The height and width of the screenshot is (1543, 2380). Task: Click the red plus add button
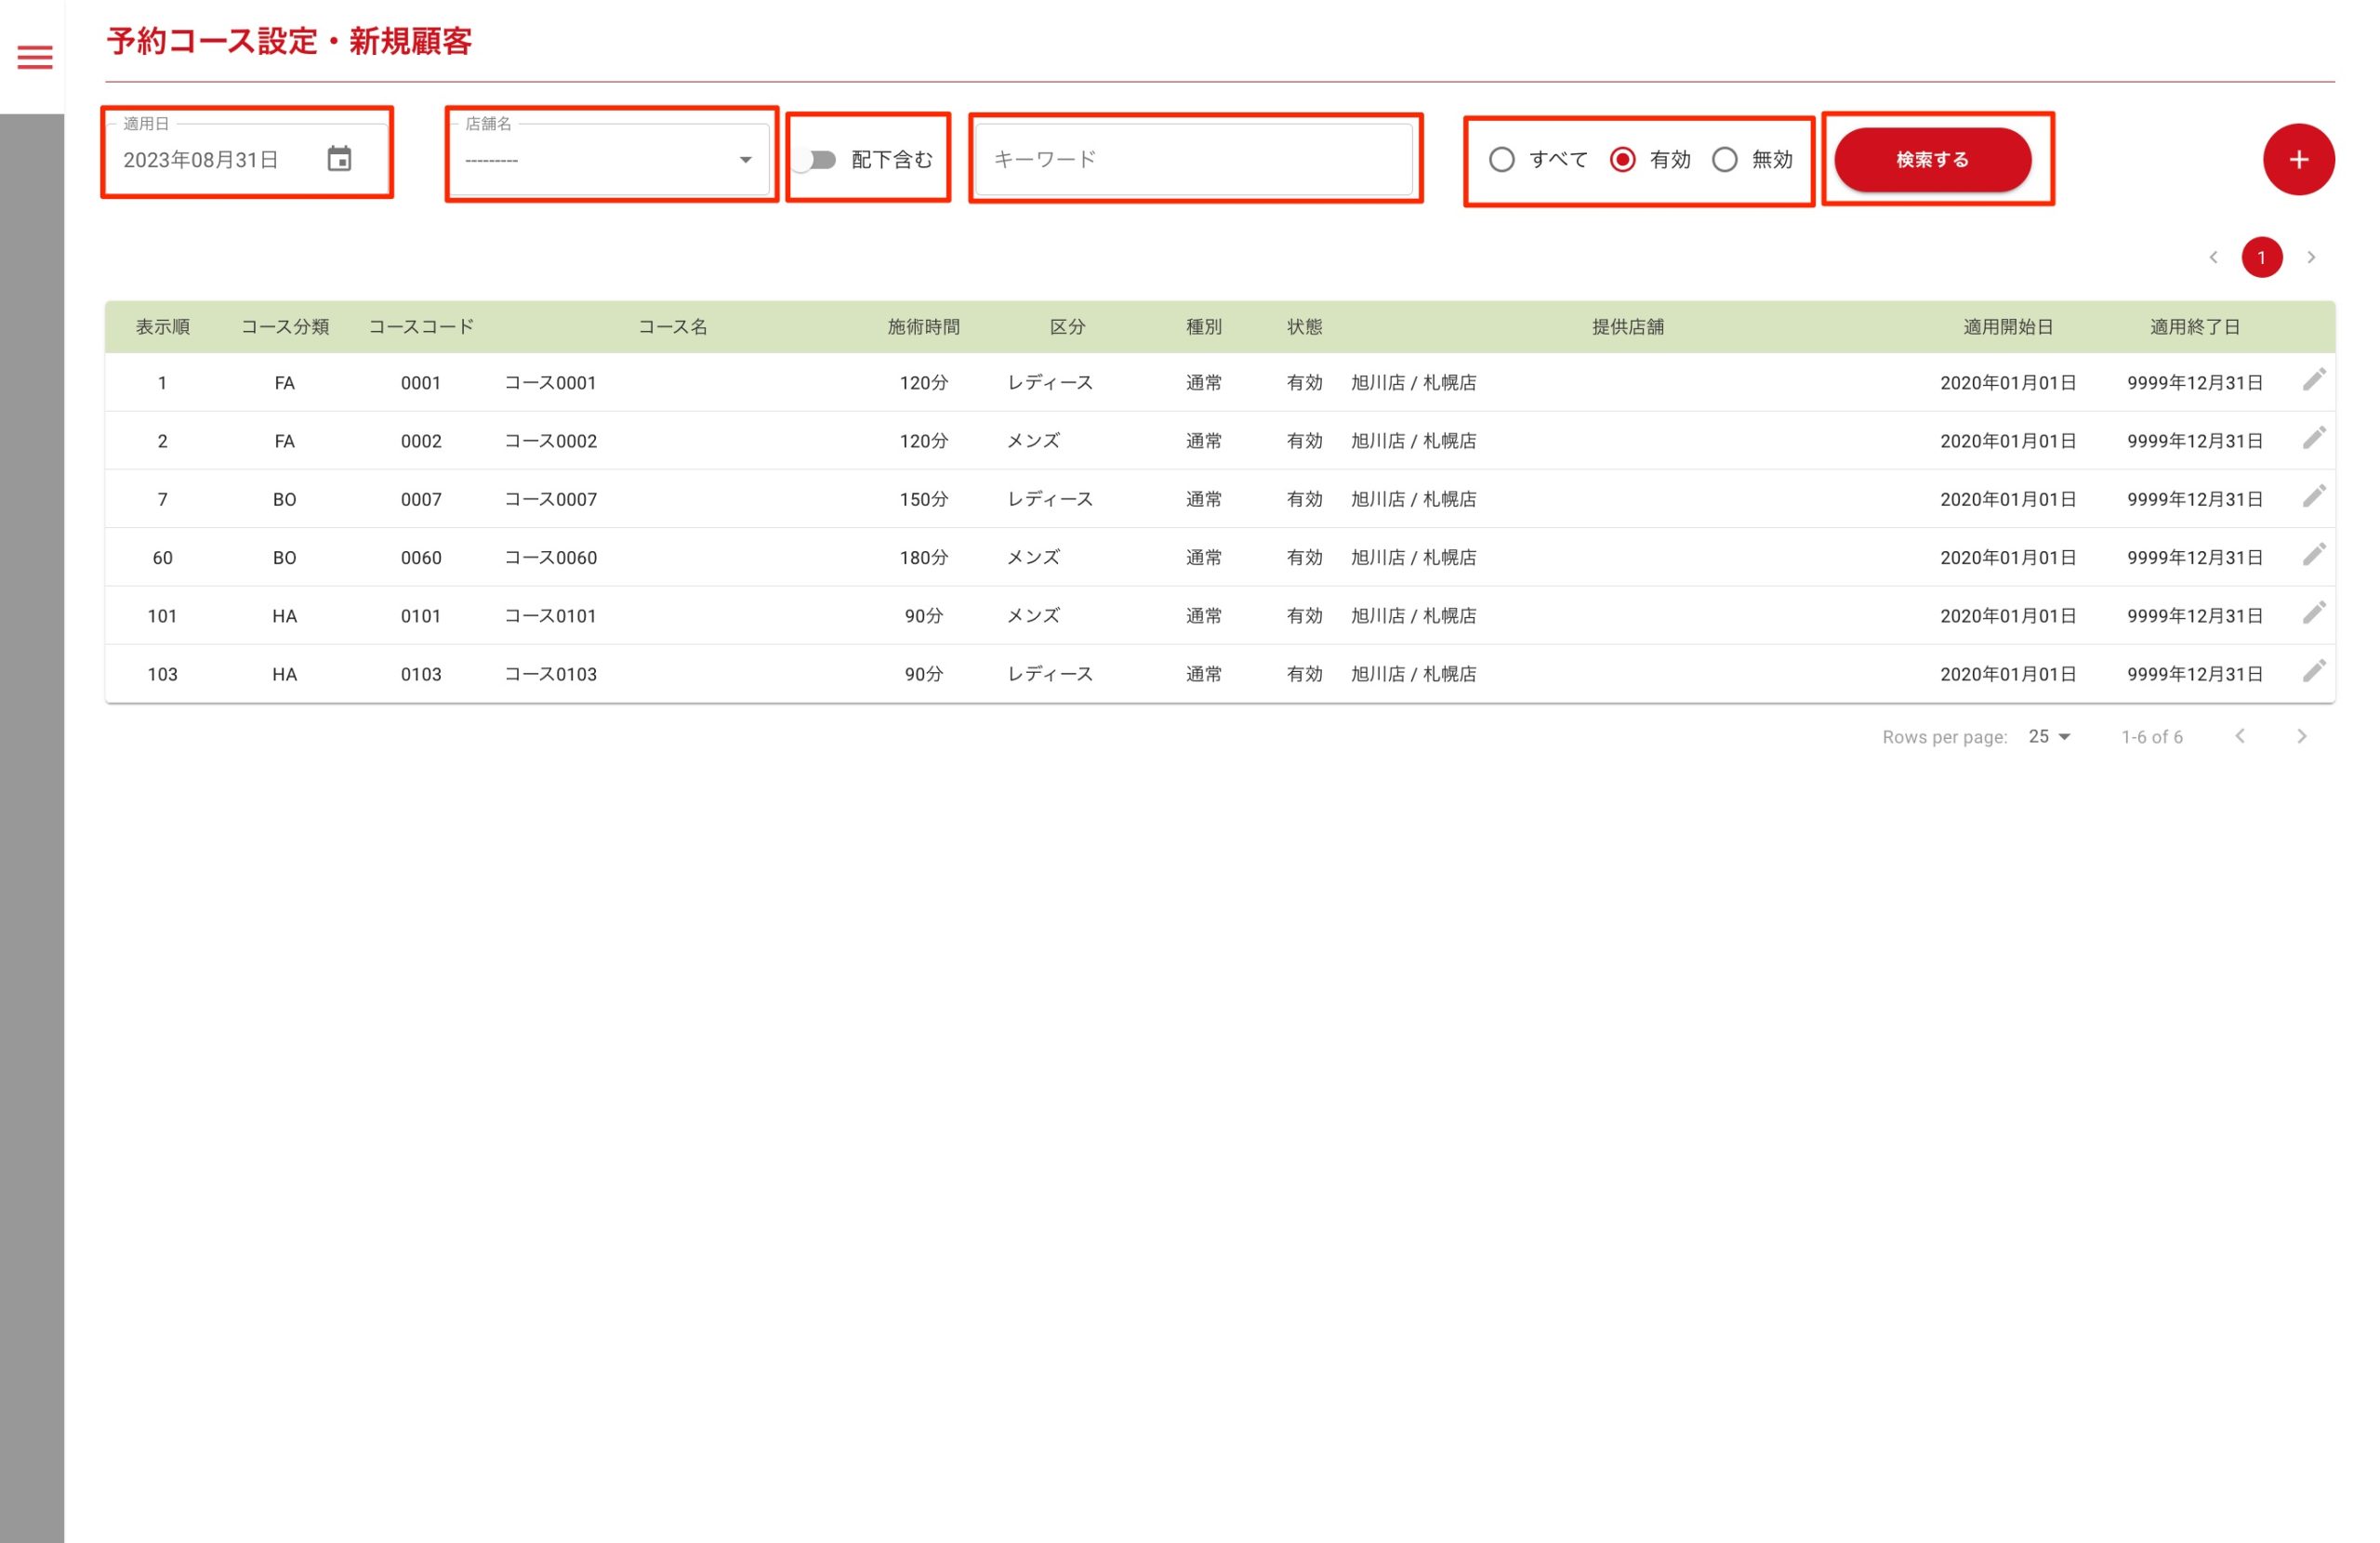pos(2298,159)
